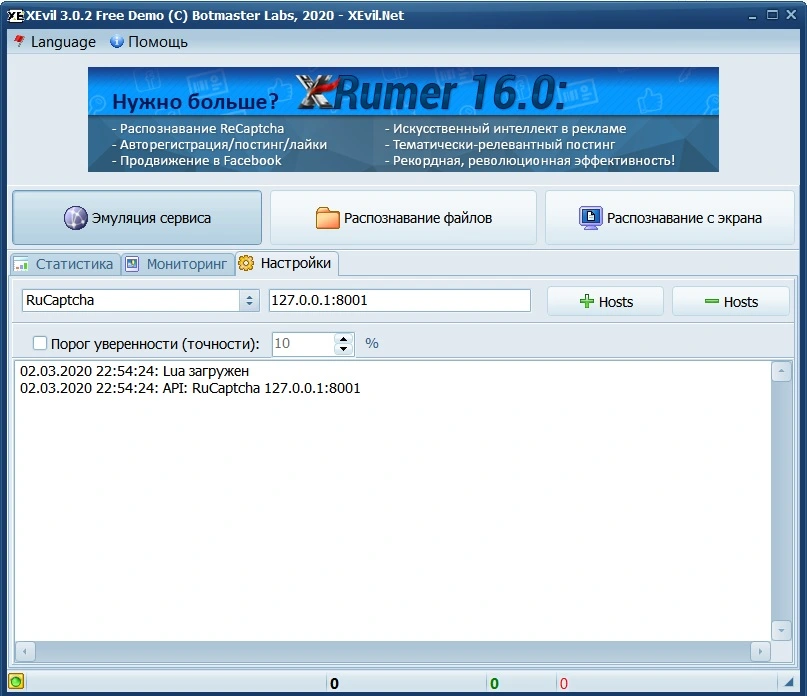
Task: Minimize the XEvil window
Action: click(752, 15)
